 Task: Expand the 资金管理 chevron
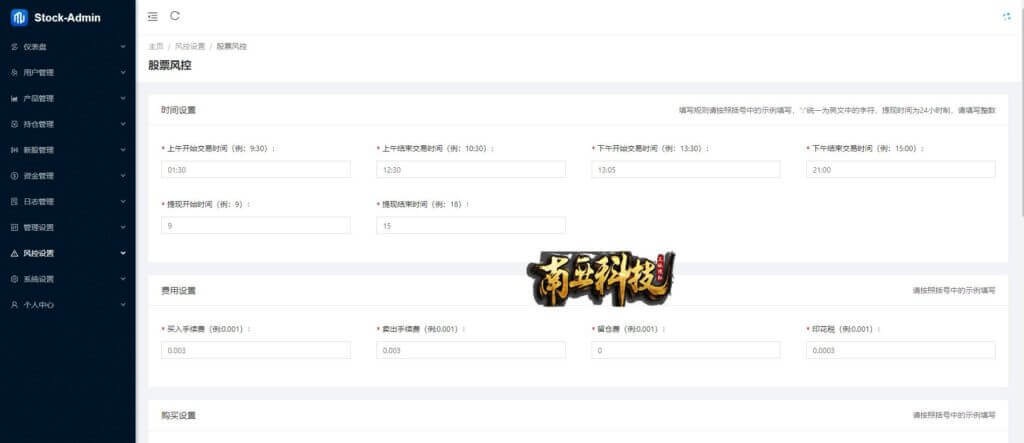coord(123,176)
